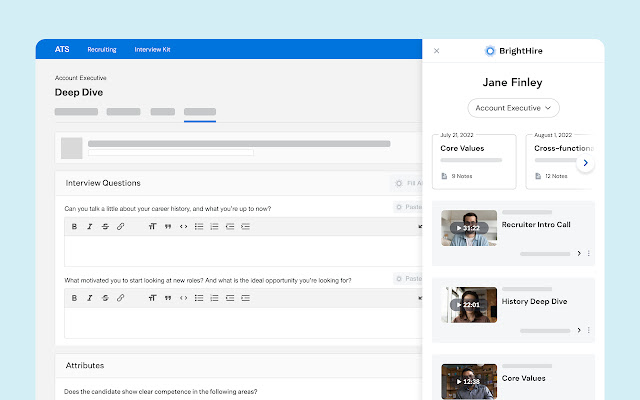Add bulleted list in first question's editor
Image resolution: width=640 pixels, height=400 pixels.
pos(199,227)
